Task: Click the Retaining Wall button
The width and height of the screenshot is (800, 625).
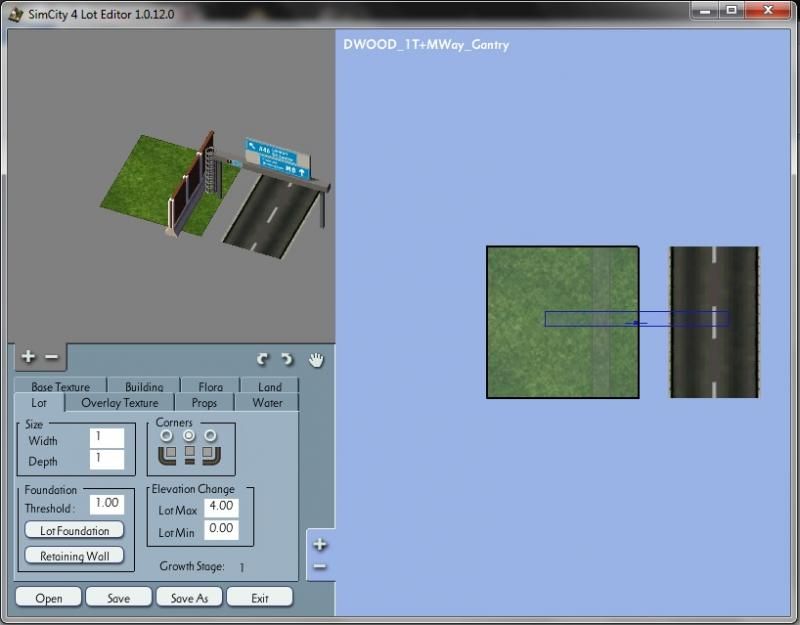Action: click(x=74, y=556)
